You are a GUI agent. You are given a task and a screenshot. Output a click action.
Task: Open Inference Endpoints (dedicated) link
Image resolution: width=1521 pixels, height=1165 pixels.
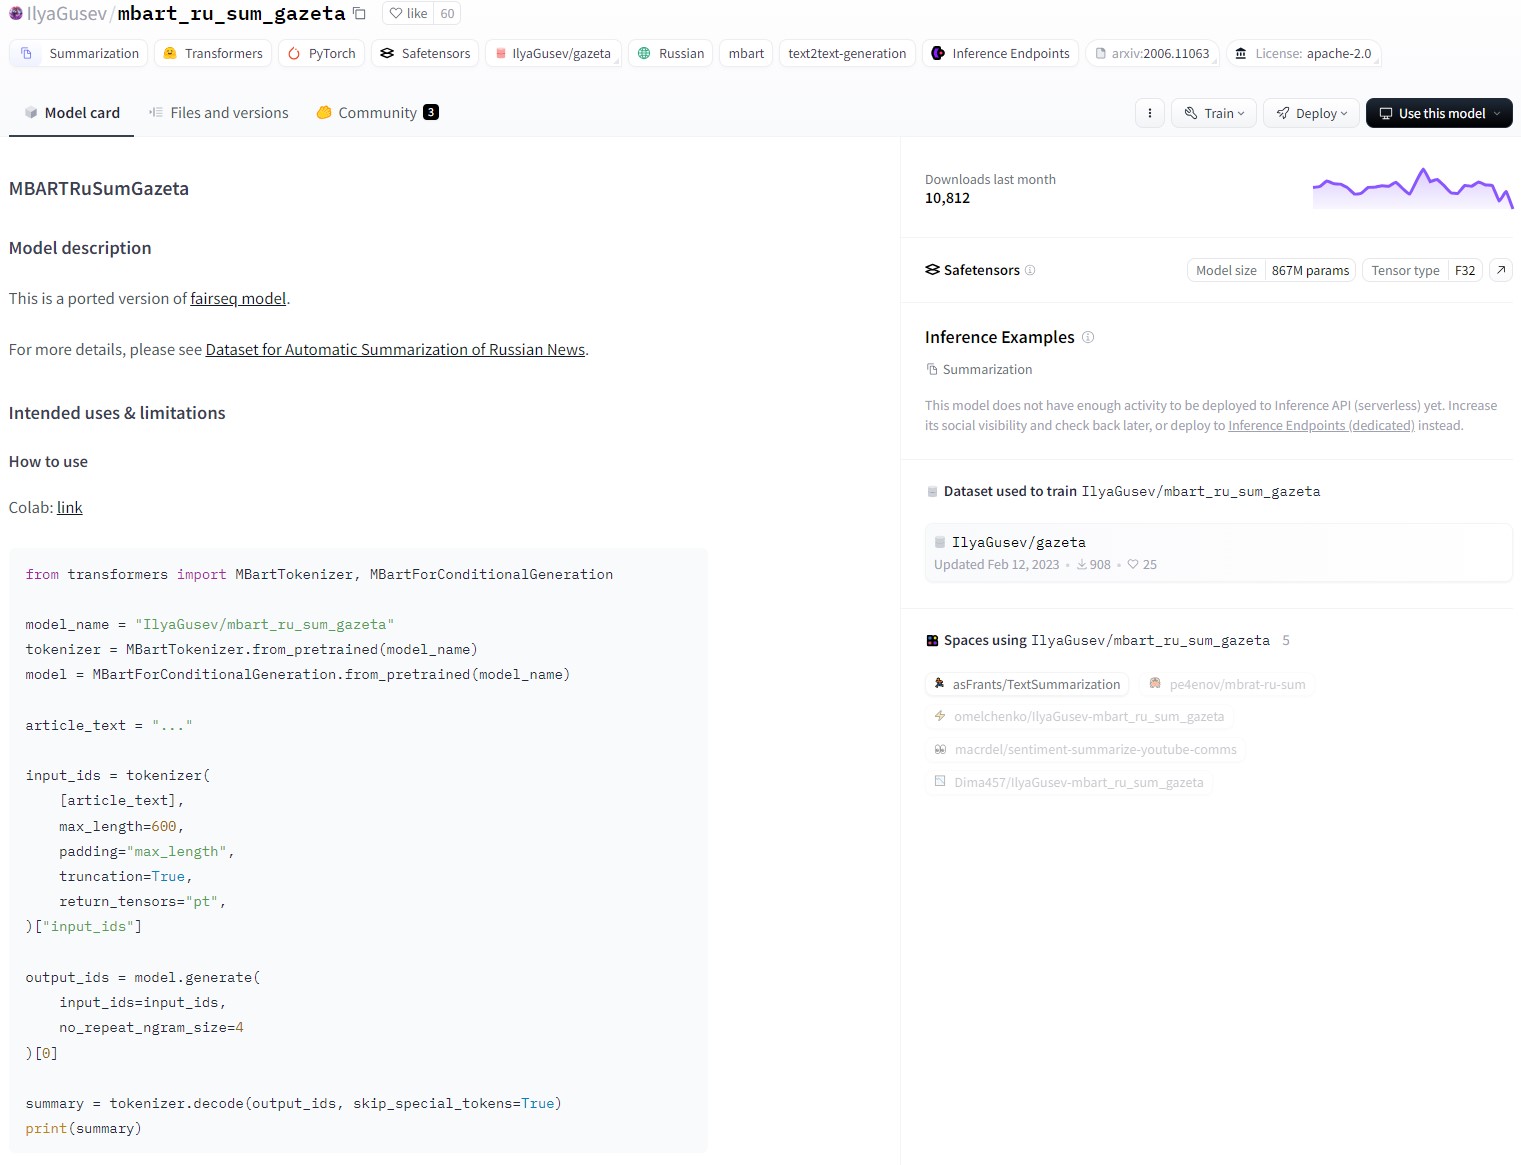click(1321, 426)
